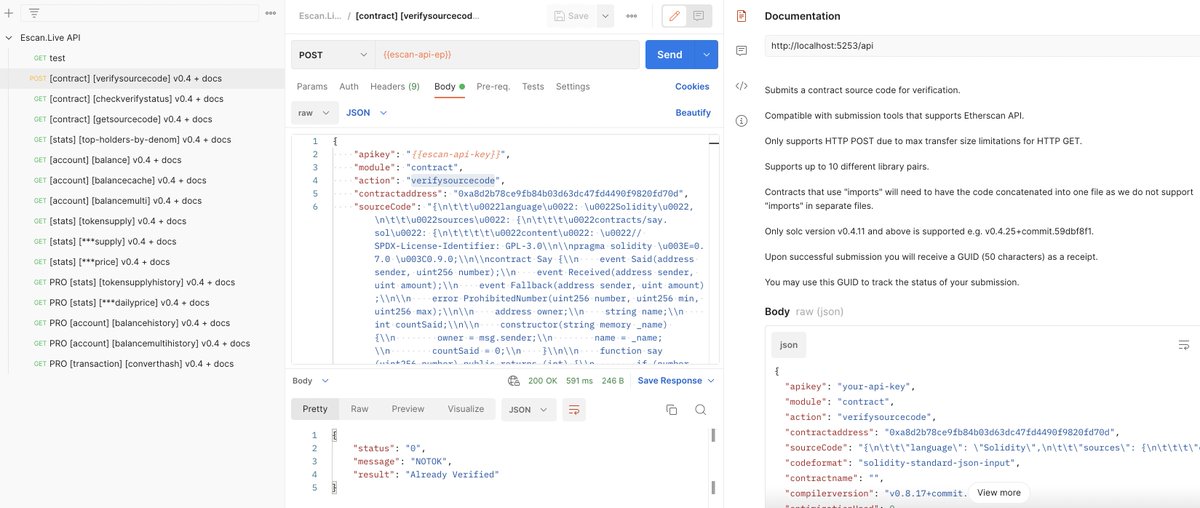Click the documentation URL field http://localhost:5253/api
Screen dimensions: 1200x508
(x=980, y=46)
